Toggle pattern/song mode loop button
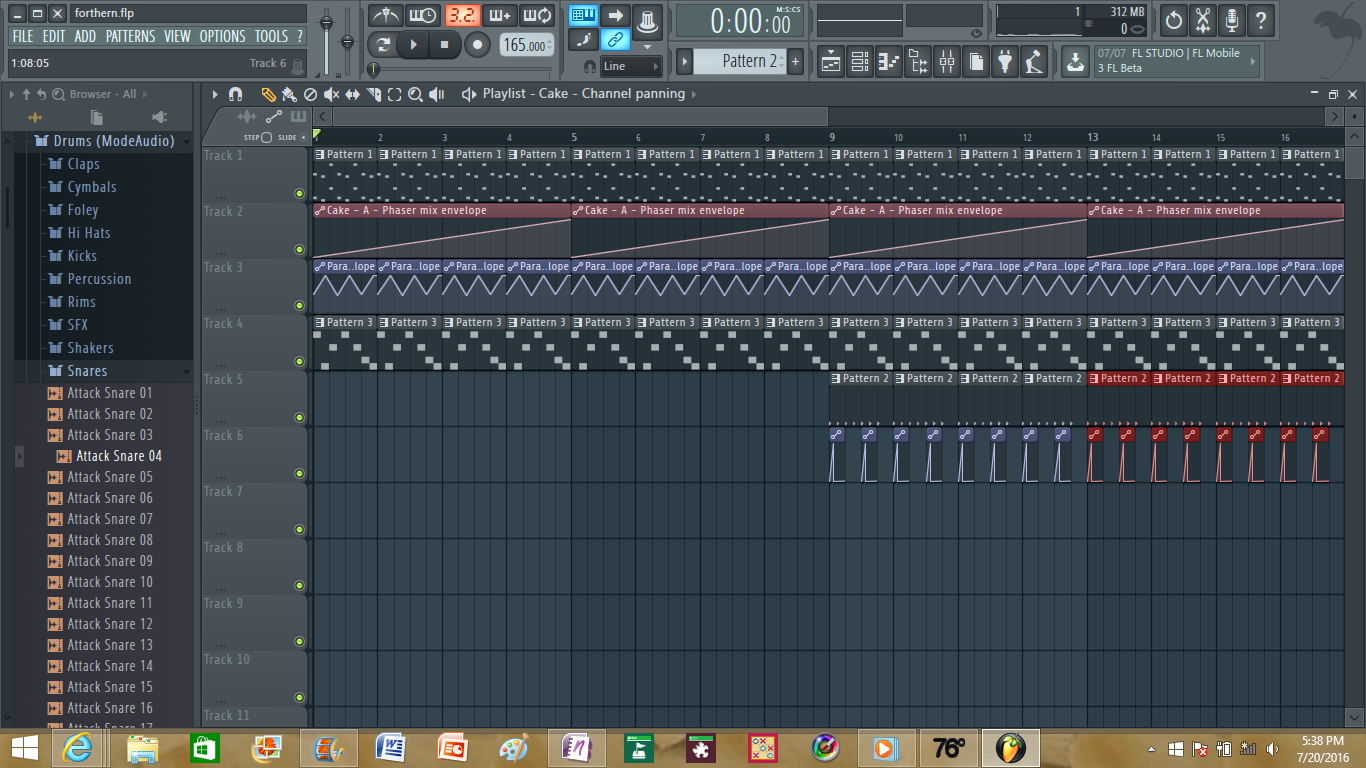The height and width of the screenshot is (768, 1366). pyautogui.click(x=385, y=44)
